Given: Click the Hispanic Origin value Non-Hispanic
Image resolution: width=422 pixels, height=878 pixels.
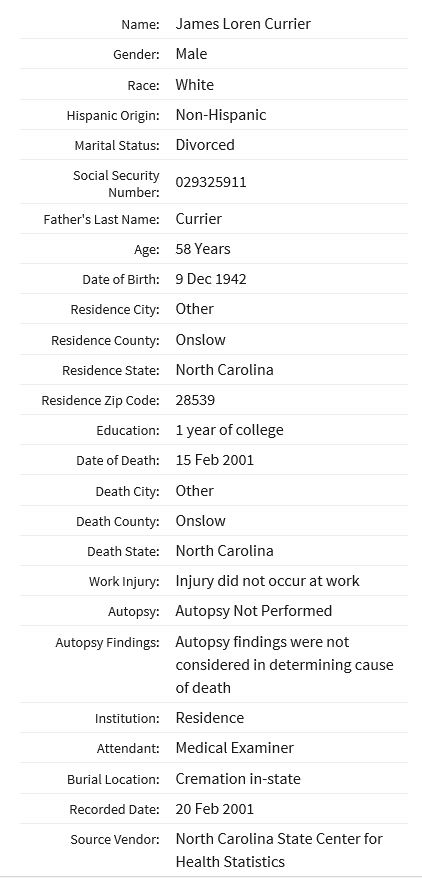Looking at the screenshot, I should pyautogui.click(x=221, y=115).
